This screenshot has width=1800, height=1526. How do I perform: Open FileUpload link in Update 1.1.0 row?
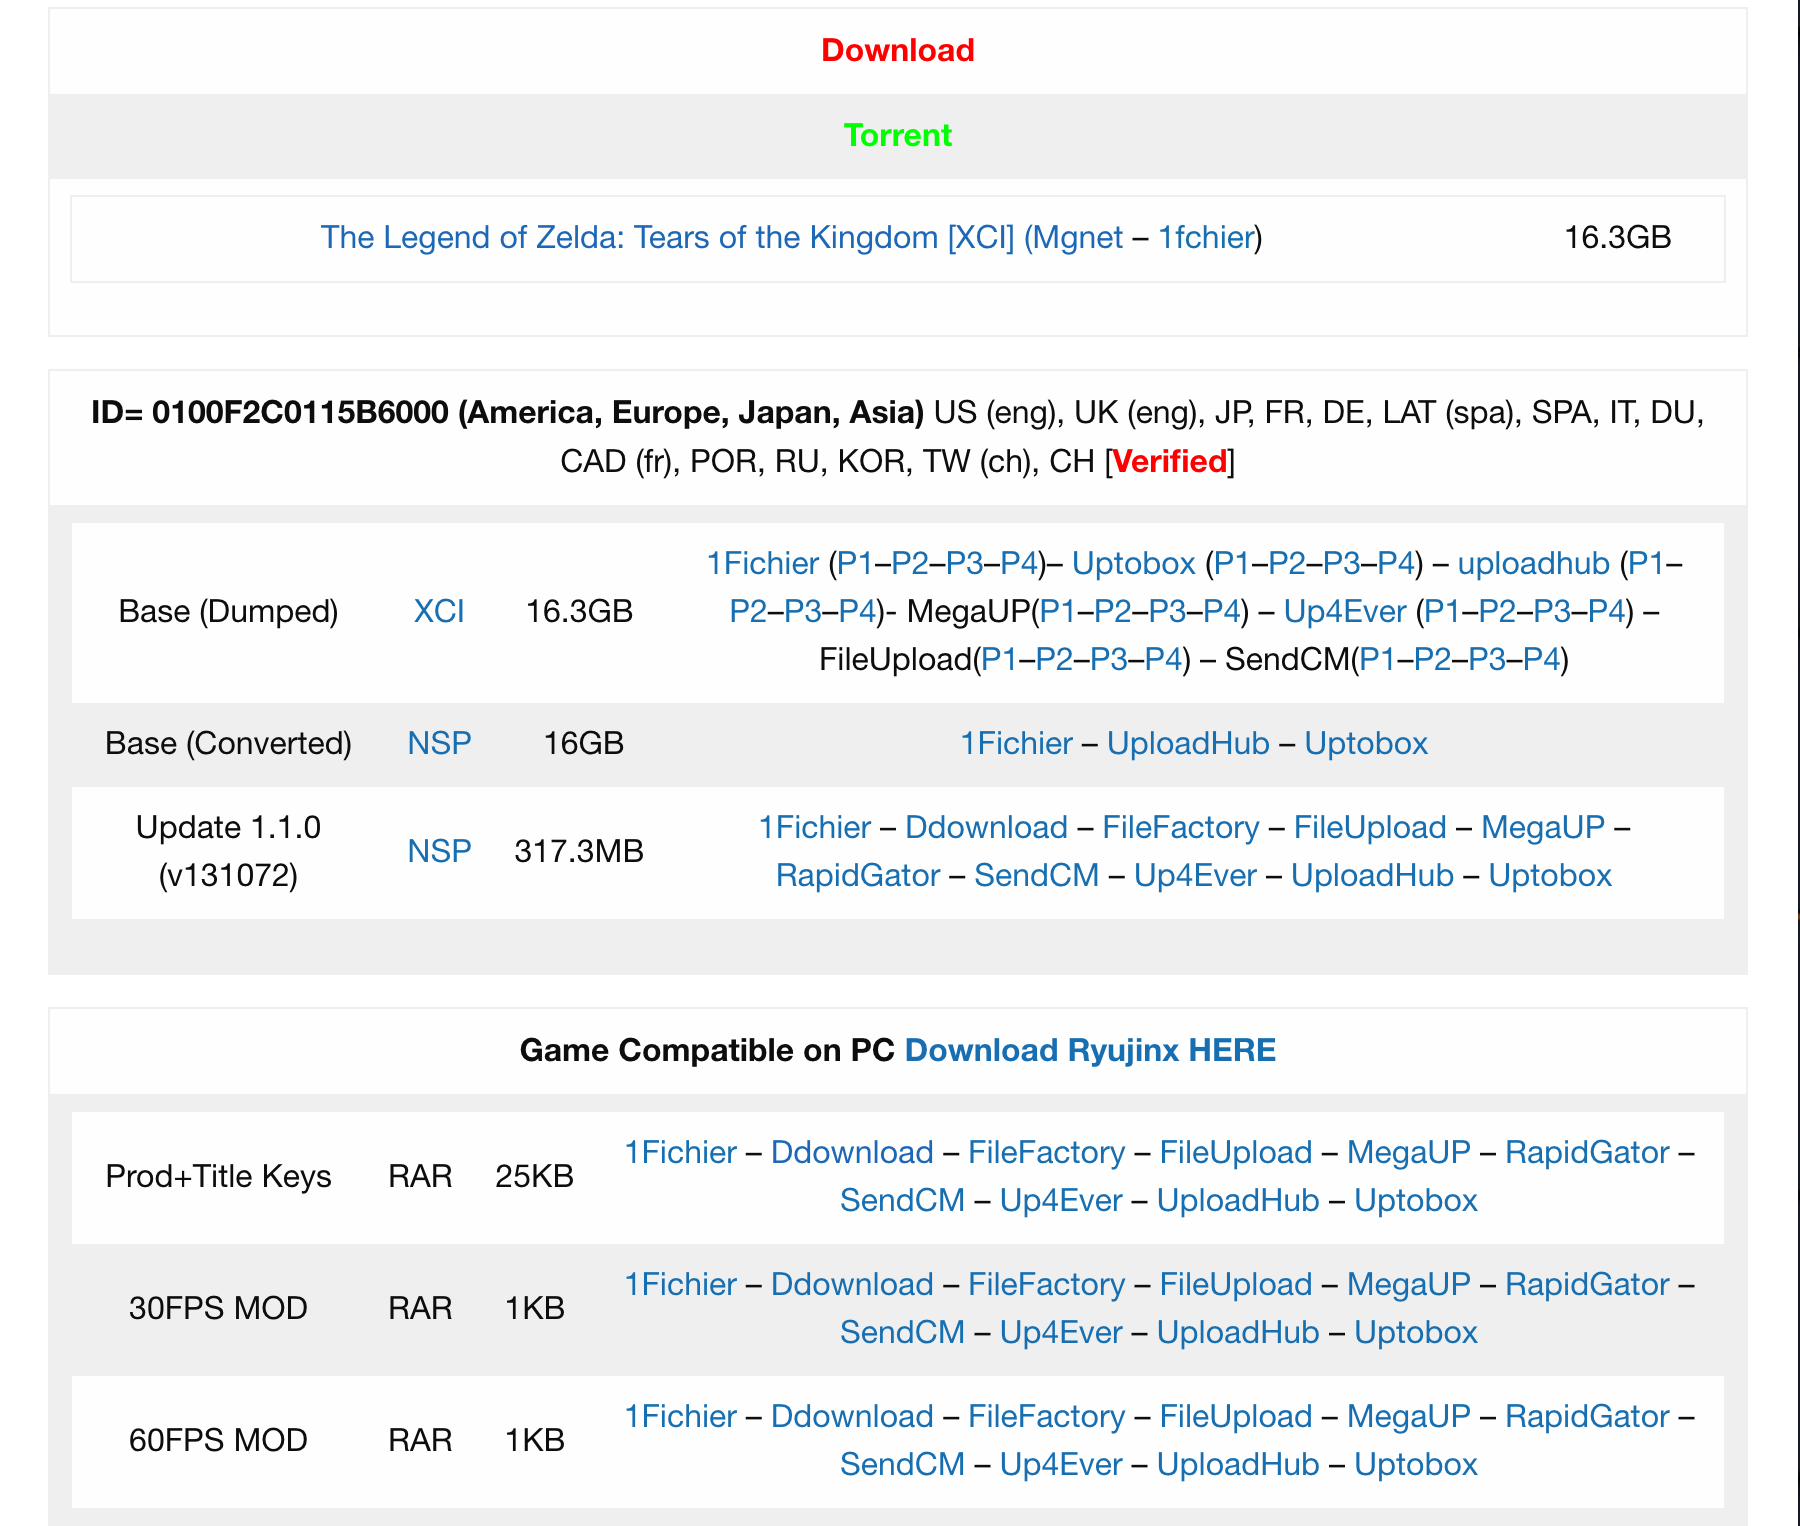coord(1370,827)
